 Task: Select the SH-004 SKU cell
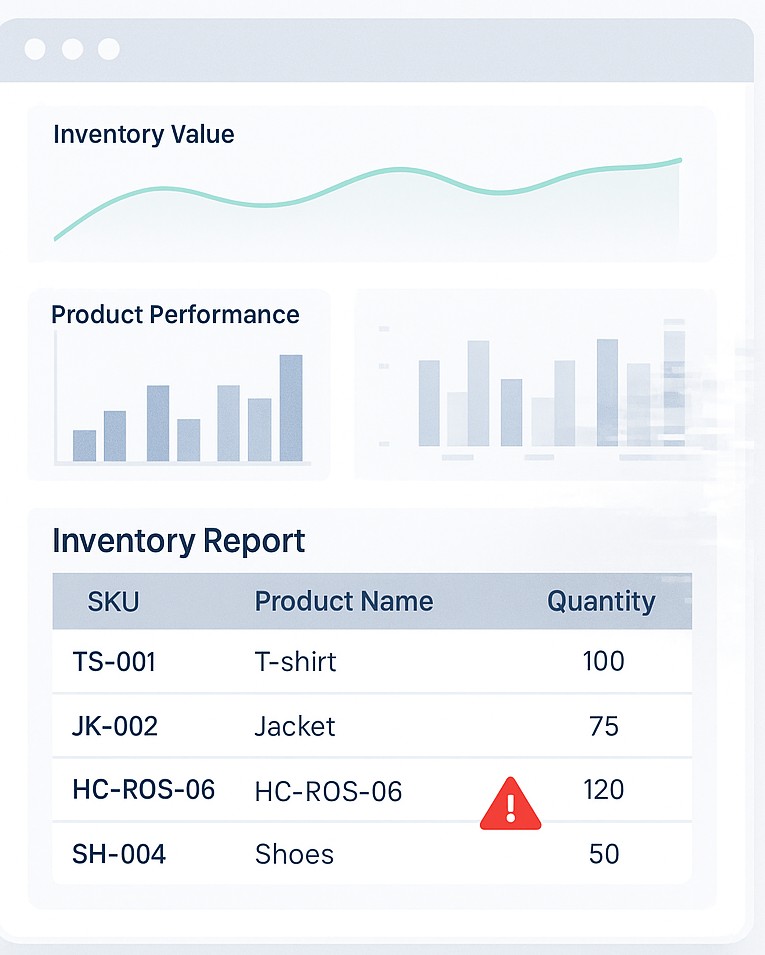119,854
